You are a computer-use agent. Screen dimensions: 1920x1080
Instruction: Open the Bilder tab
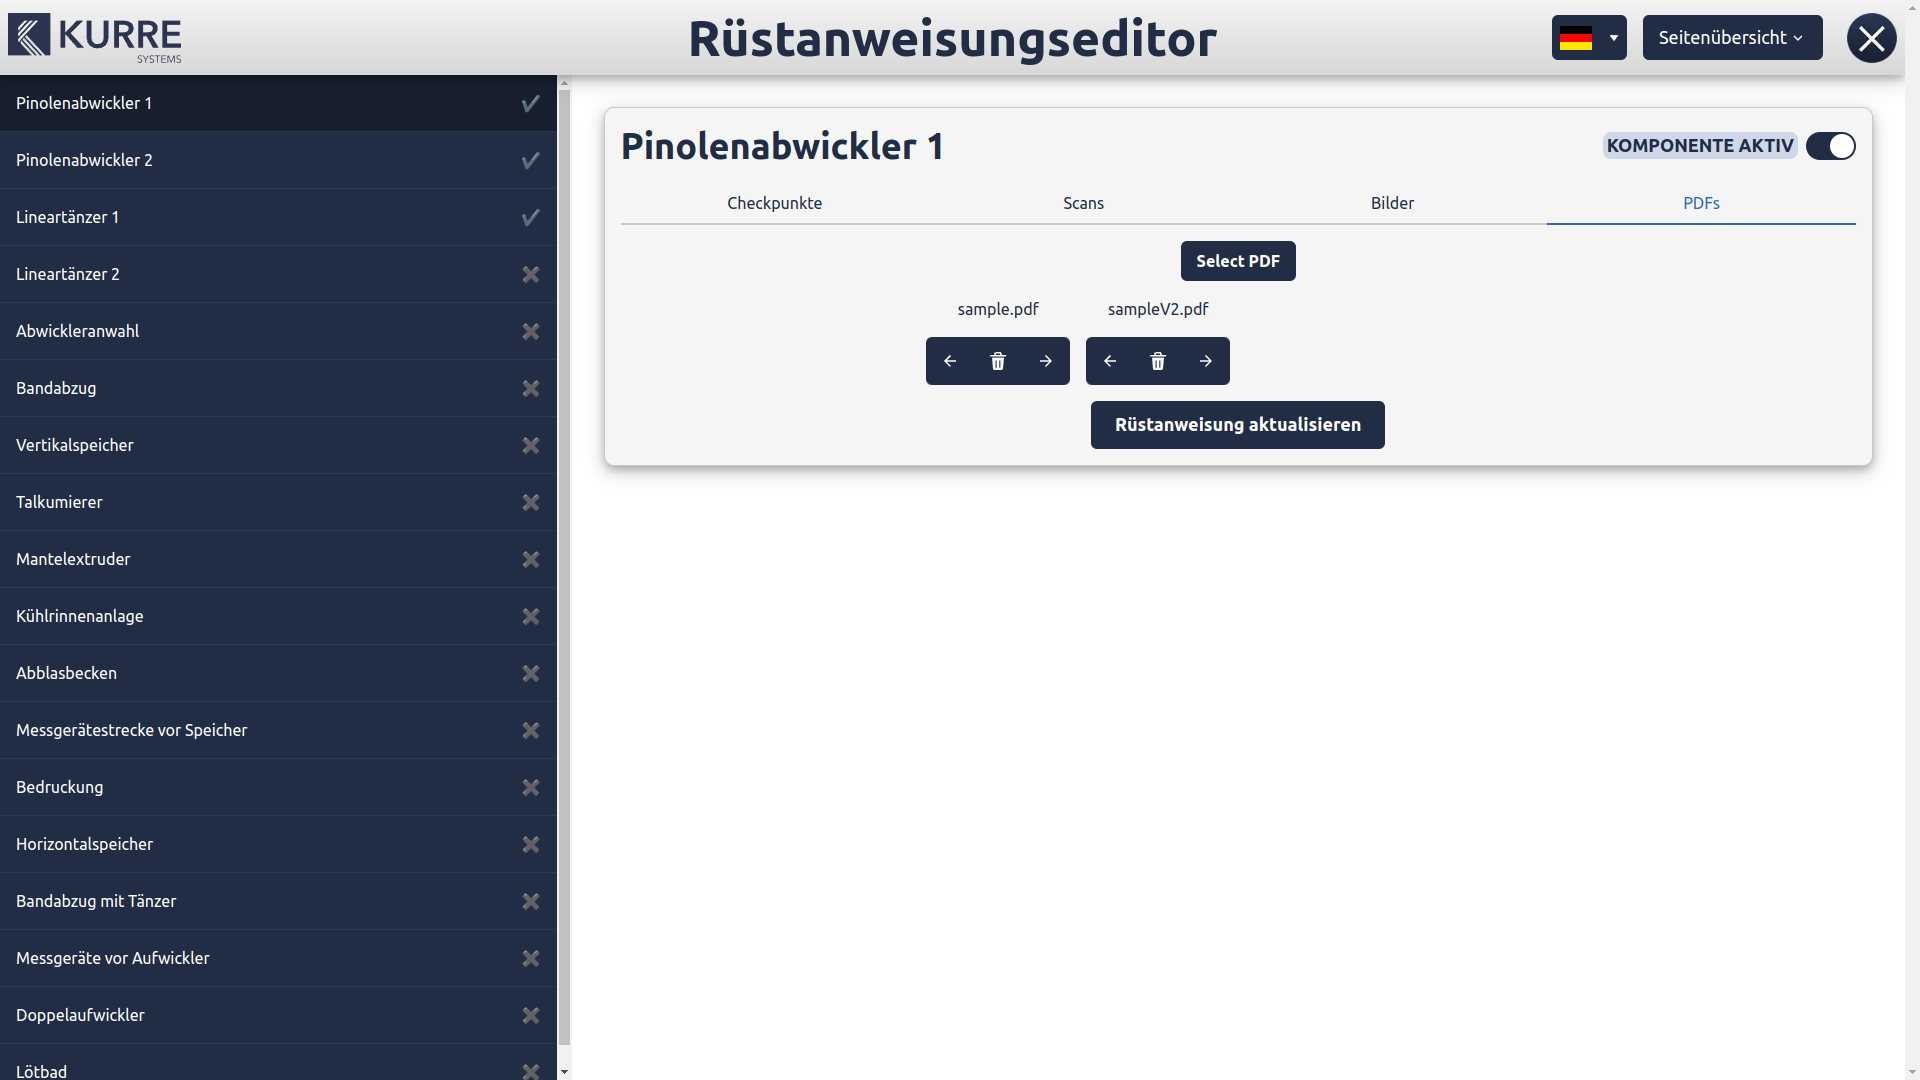(1392, 203)
